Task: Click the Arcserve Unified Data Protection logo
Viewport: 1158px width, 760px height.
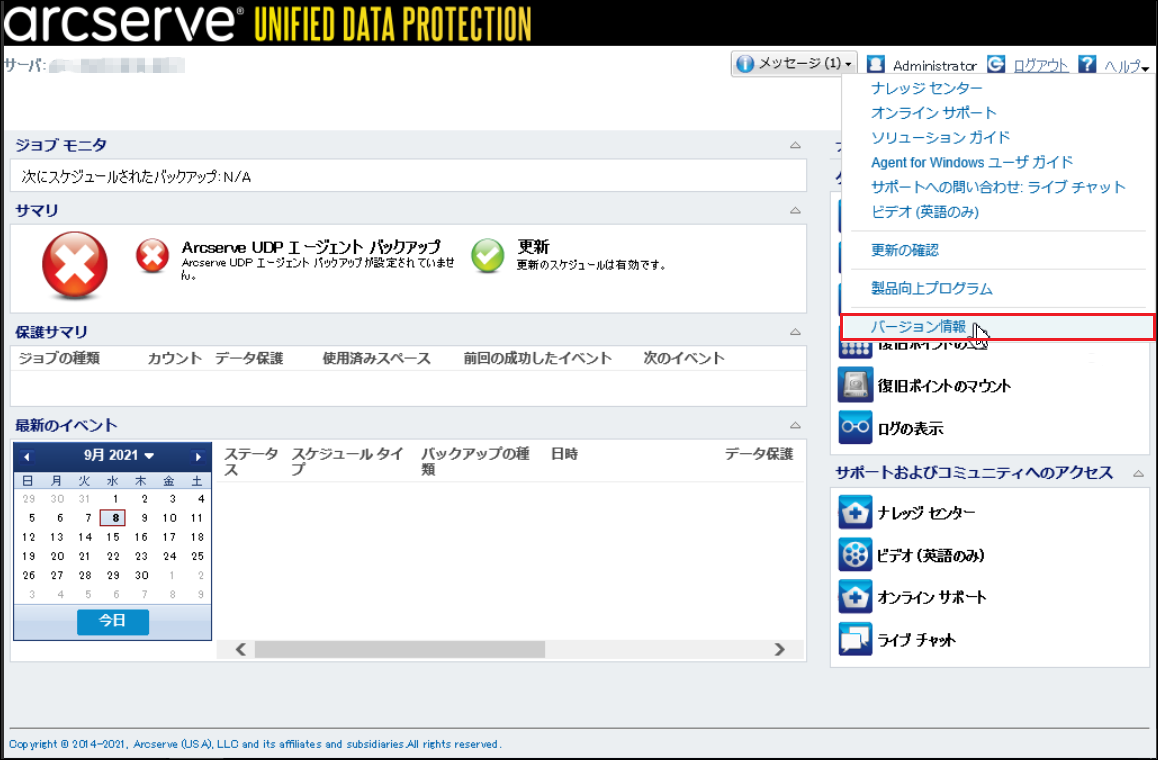Action: point(267,23)
